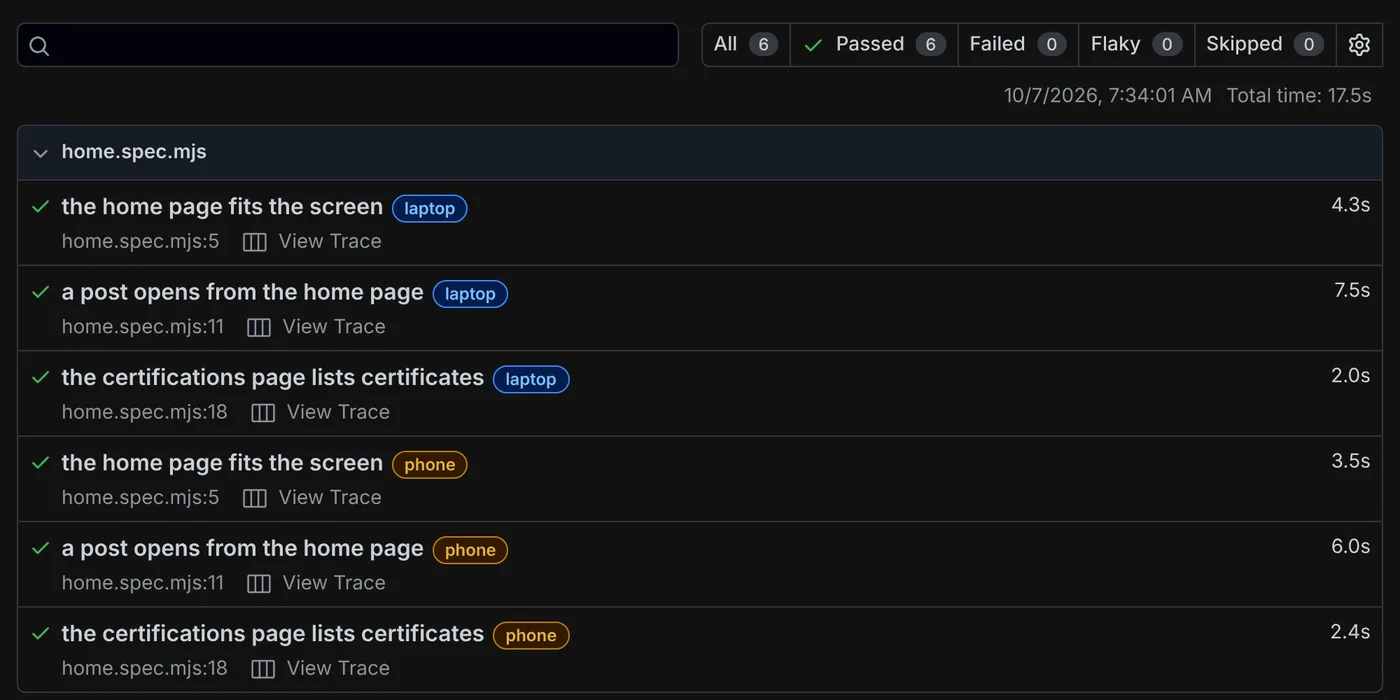Click View Trace for phone post opens test

[x=334, y=583]
